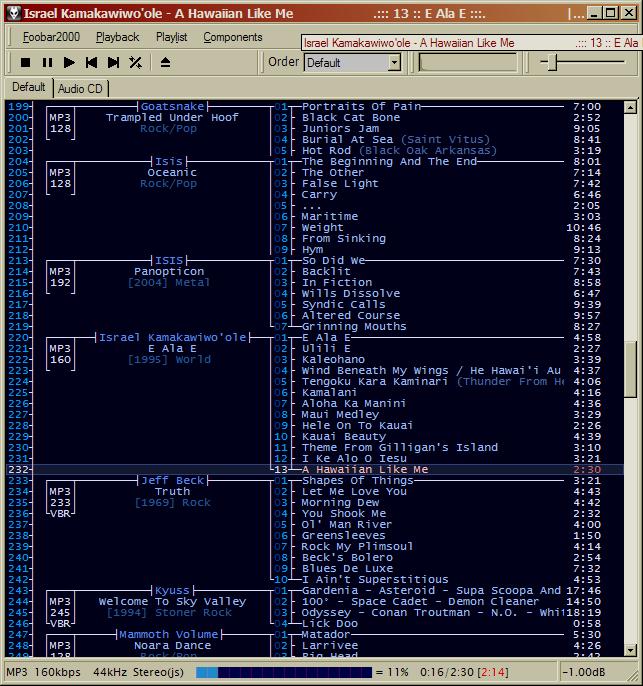Click the foobar2000 title bar icon

pos(14,14)
